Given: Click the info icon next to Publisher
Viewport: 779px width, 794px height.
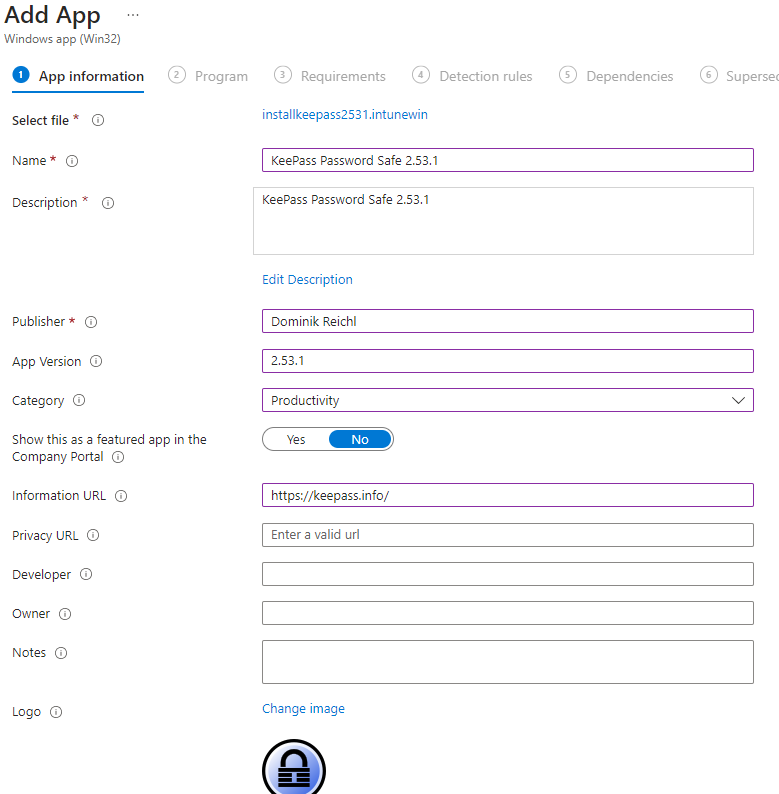Looking at the screenshot, I should tap(91, 322).
